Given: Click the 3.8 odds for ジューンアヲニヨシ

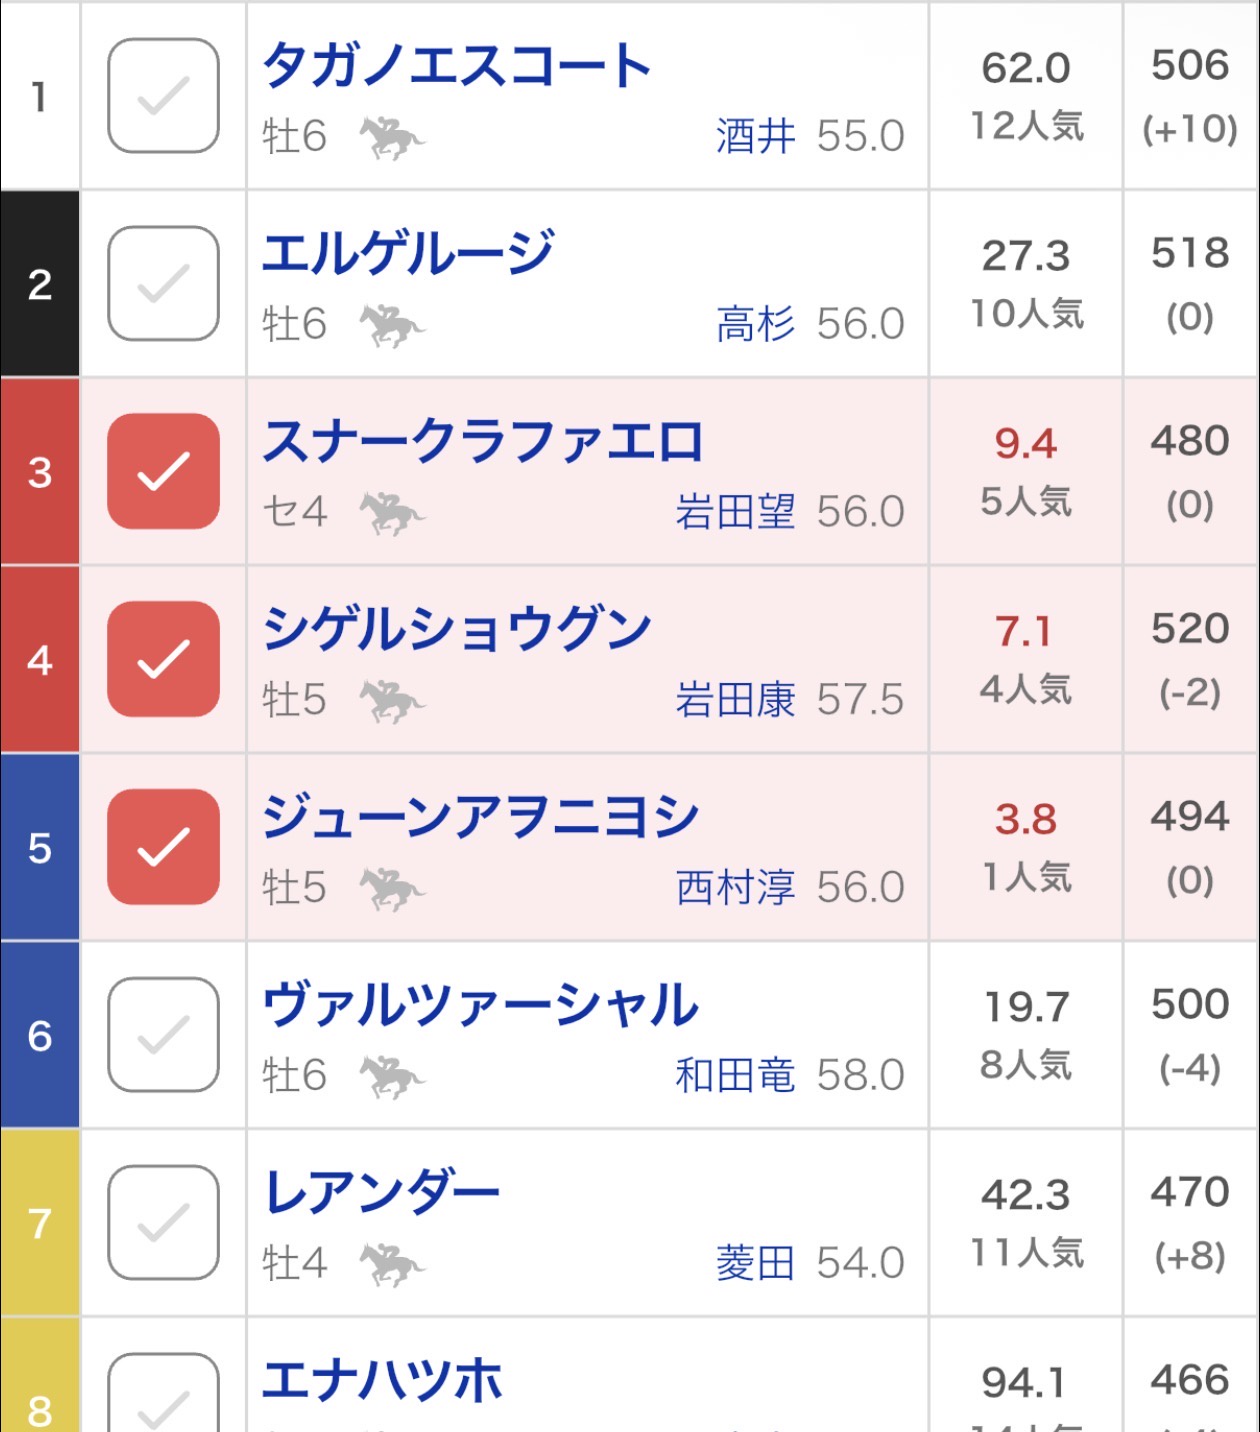Looking at the screenshot, I should tap(1025, 820).
